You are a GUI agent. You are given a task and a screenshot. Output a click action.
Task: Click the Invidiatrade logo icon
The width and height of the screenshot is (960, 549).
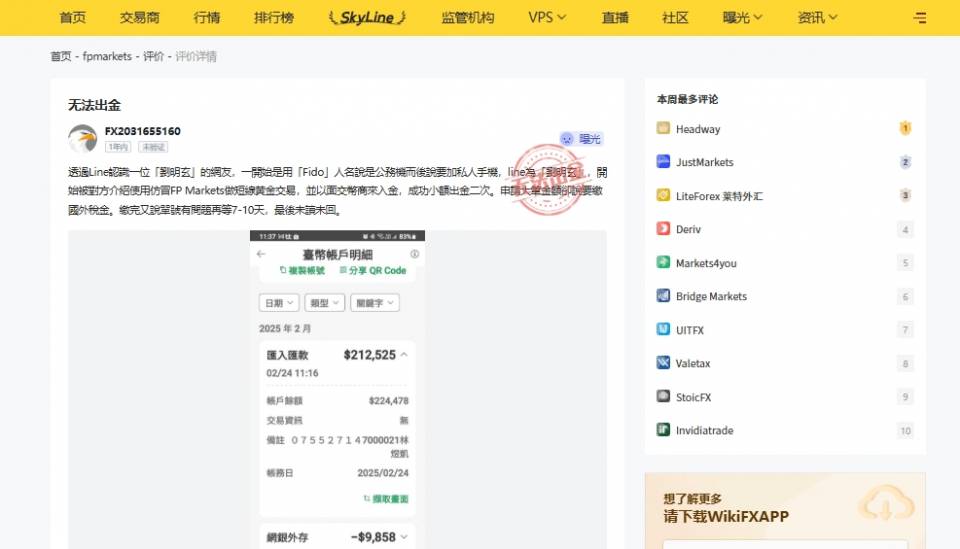click(x=663, y=429)
